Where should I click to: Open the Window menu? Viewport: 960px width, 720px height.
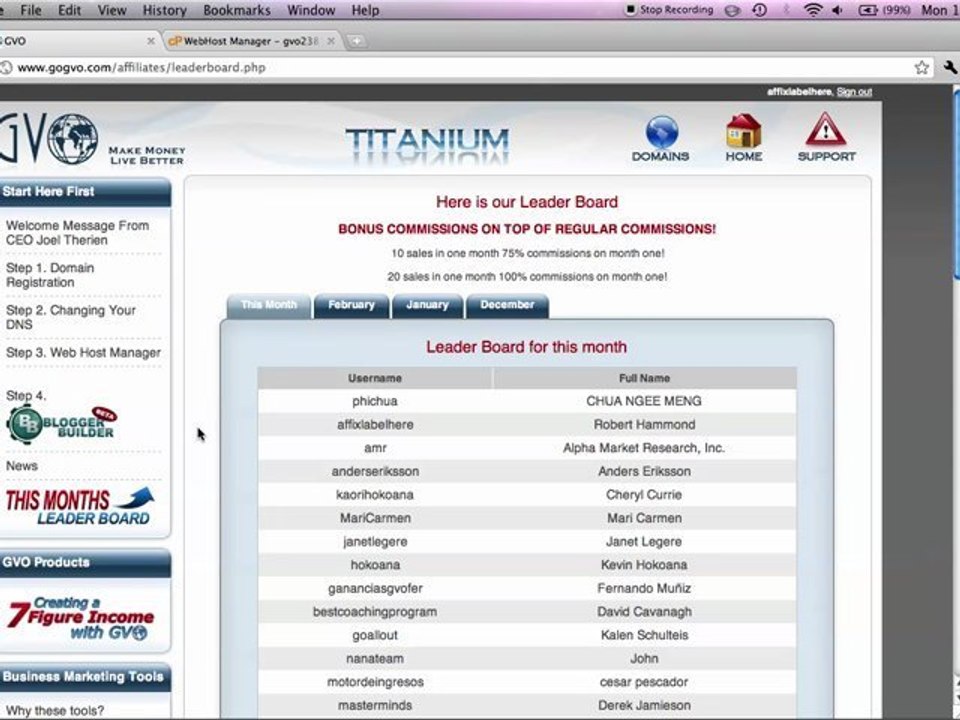[x=310, y=10]
